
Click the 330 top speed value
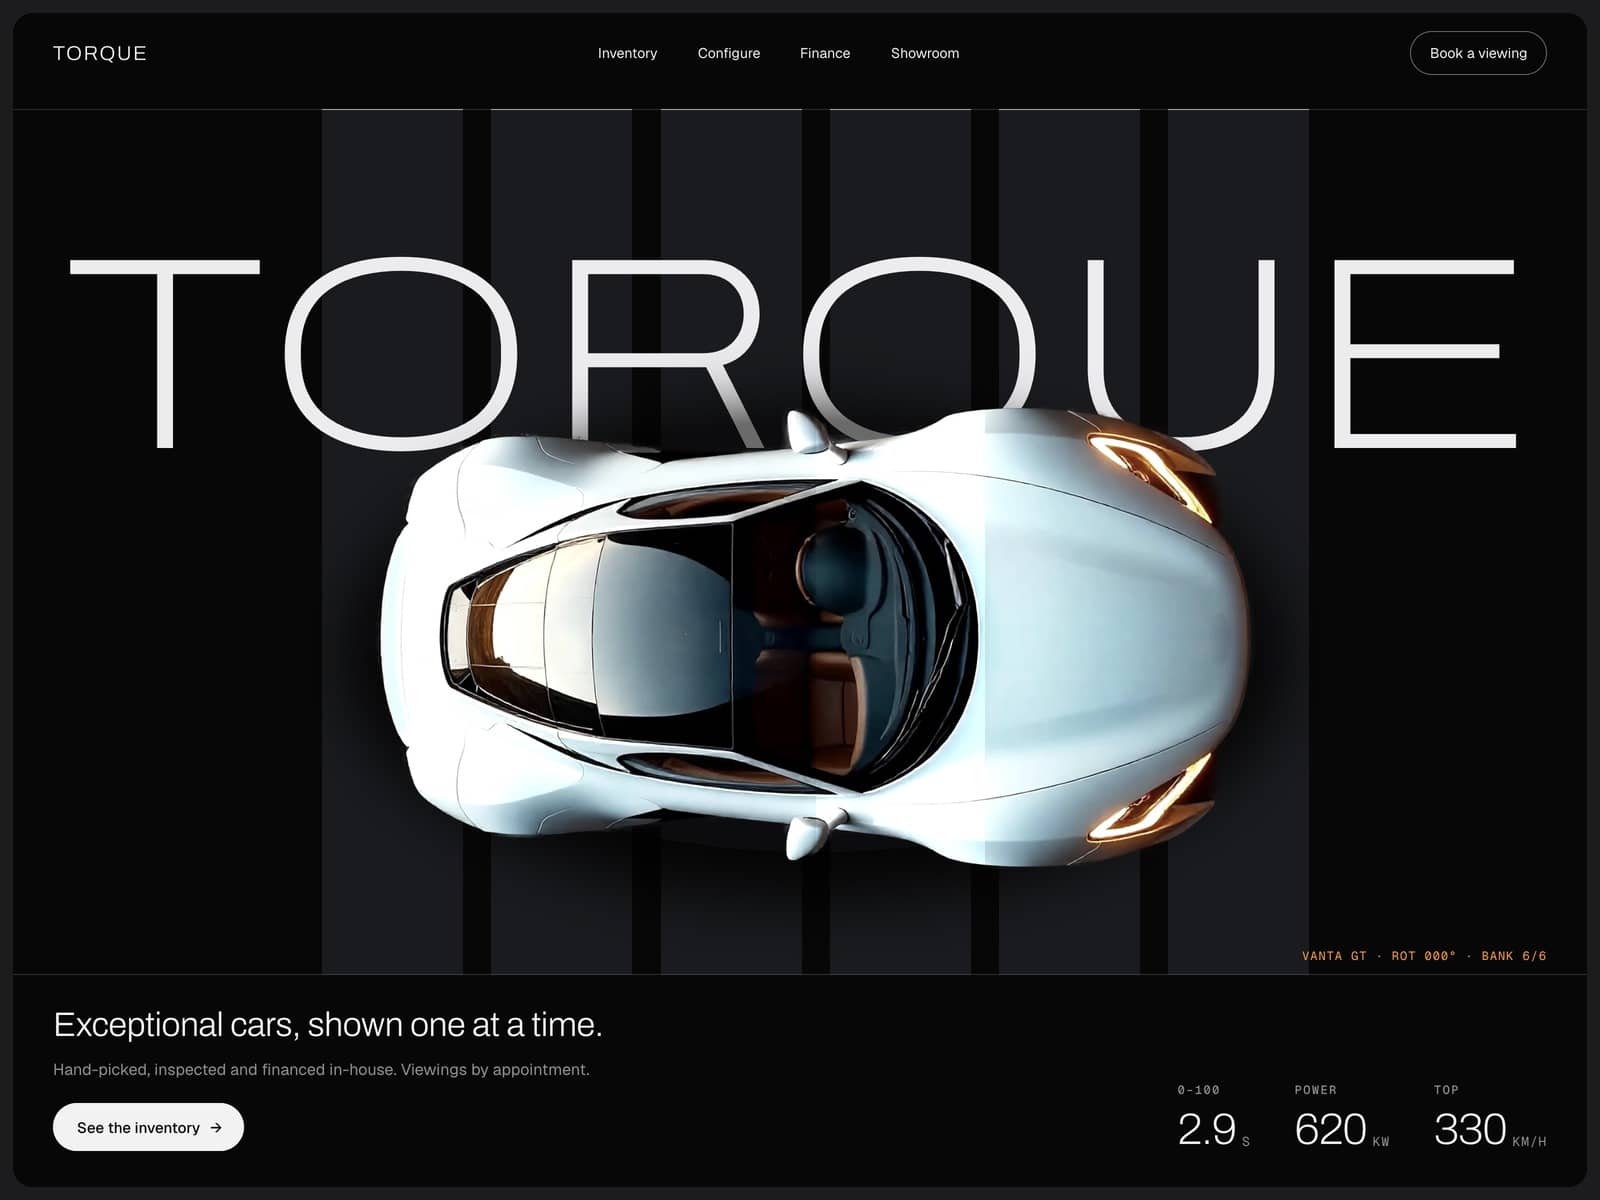[x=1470, y=1130]
